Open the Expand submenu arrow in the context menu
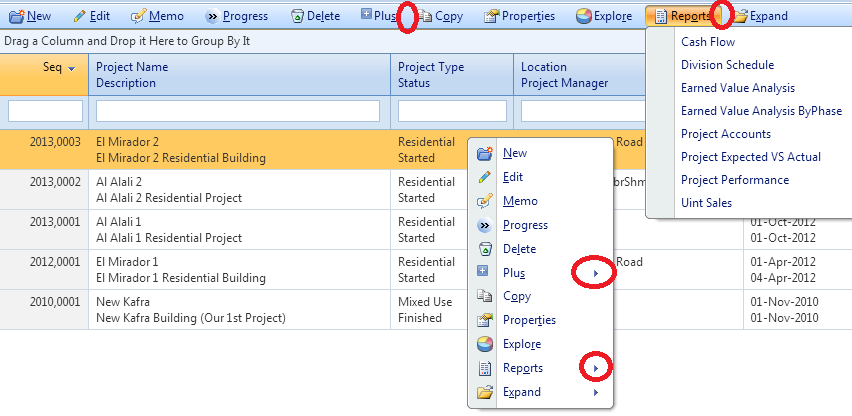 pyautogui.click(x=597, y=392)
